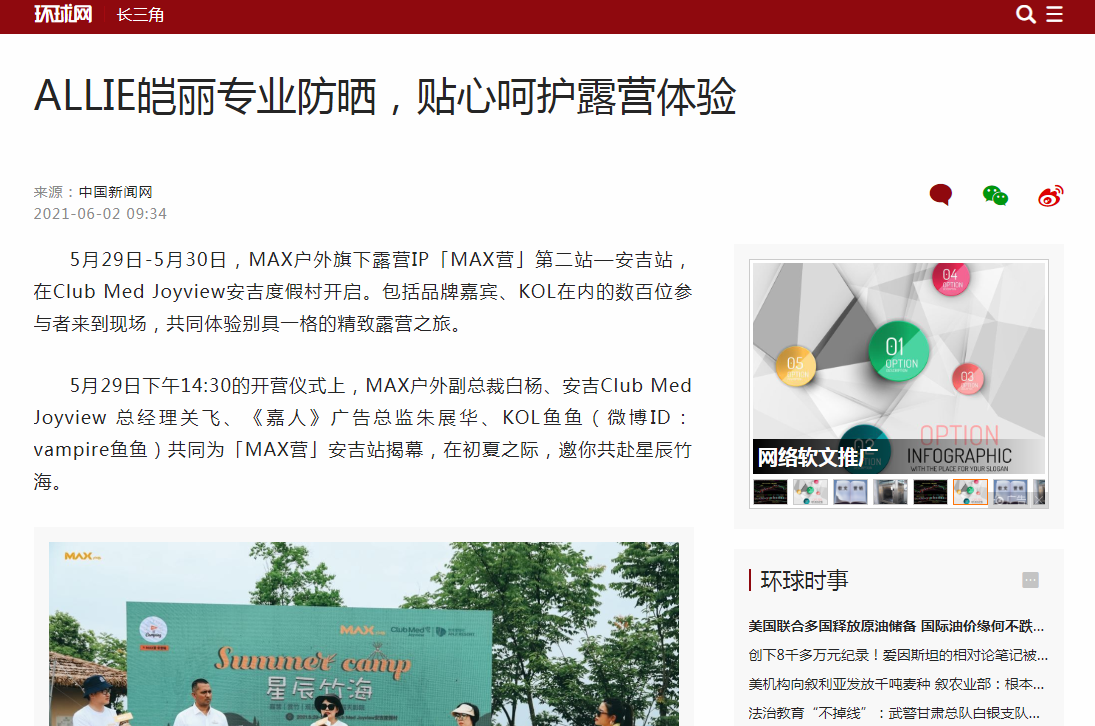
Task: Select the orange-highlighted infographic thumbnail
Action: point(970,491)
